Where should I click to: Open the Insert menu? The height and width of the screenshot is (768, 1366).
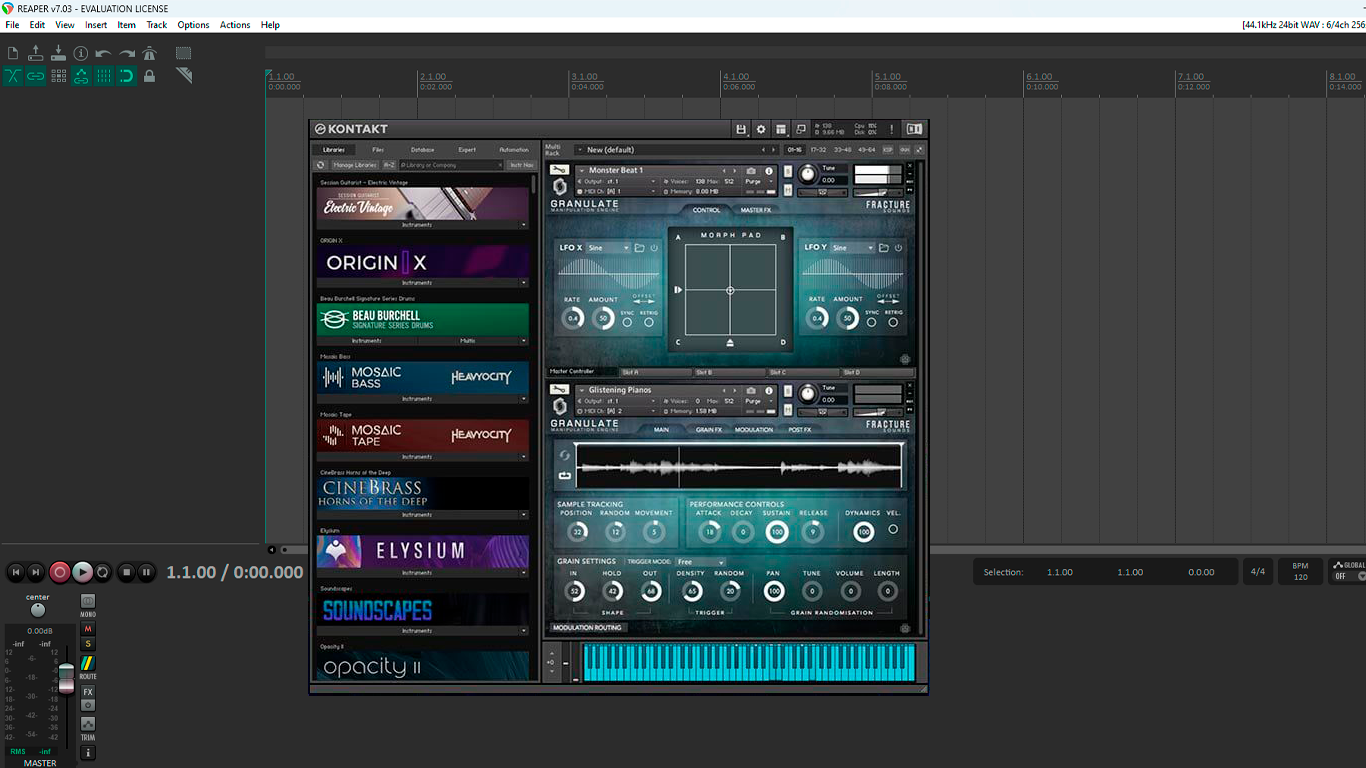(x=96, y=25)
